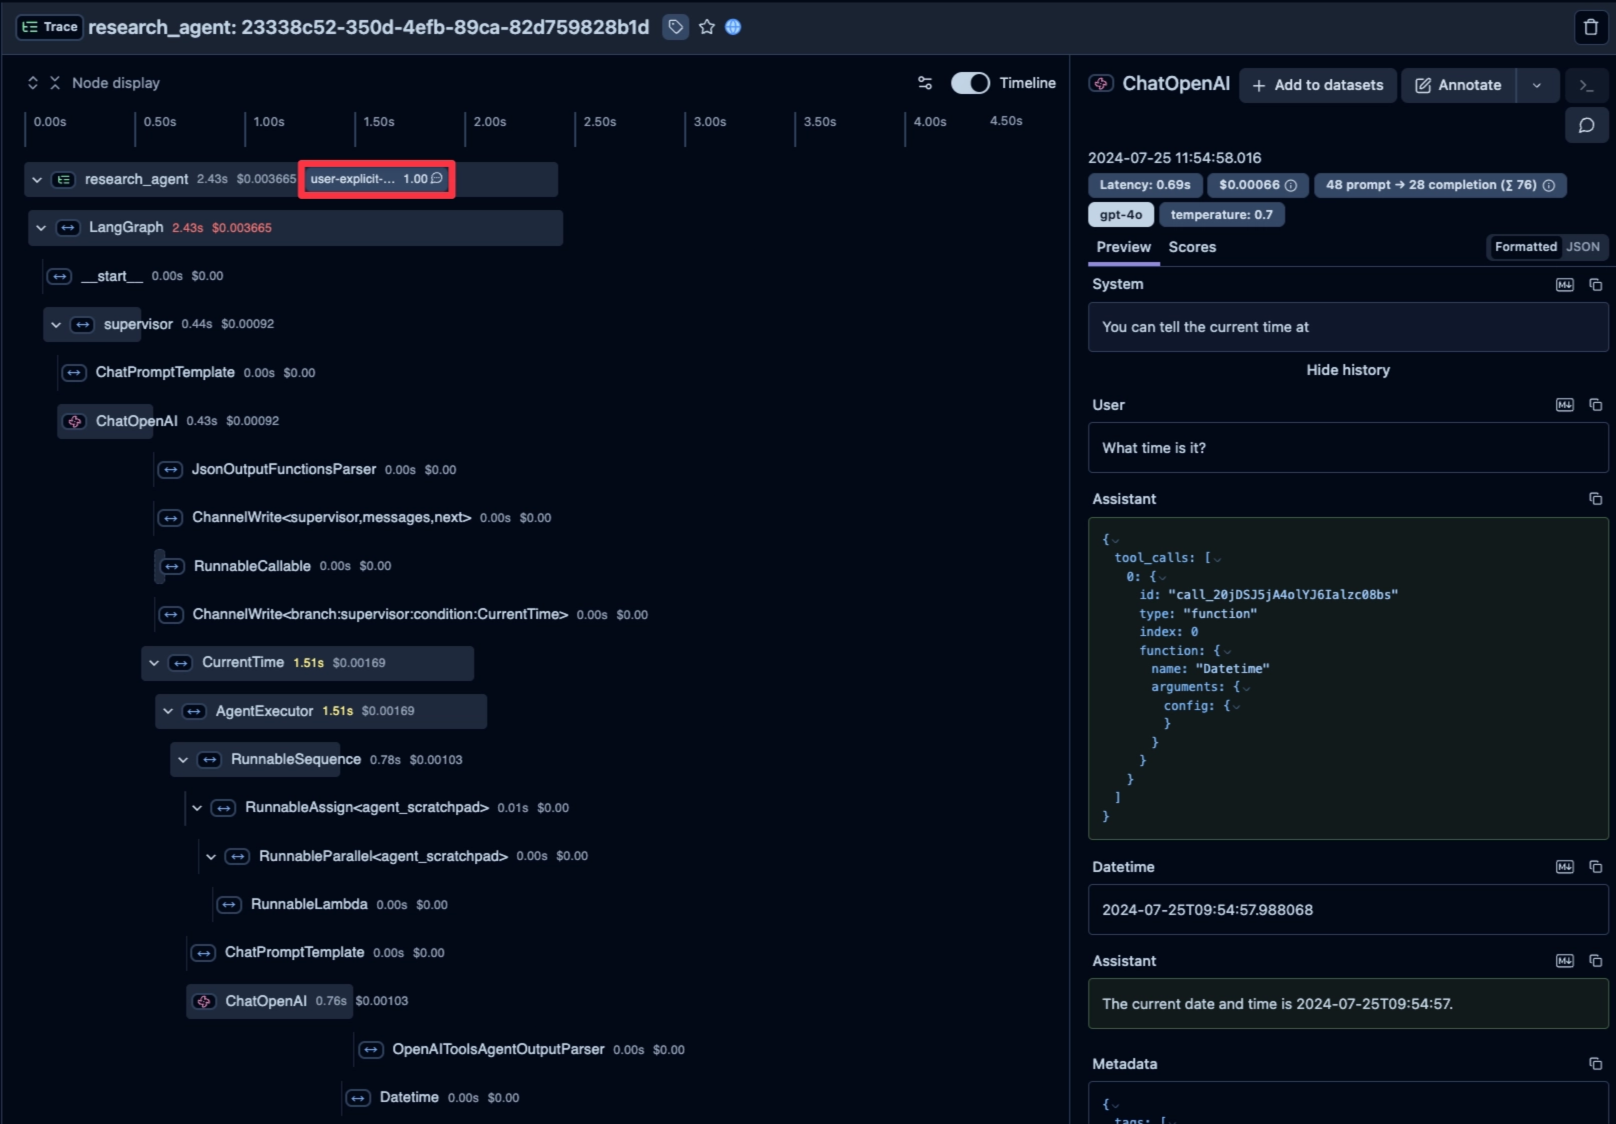Click Hide history link
Viewport: 1616px width, 1124px height.
click(x=1348, y=370)
